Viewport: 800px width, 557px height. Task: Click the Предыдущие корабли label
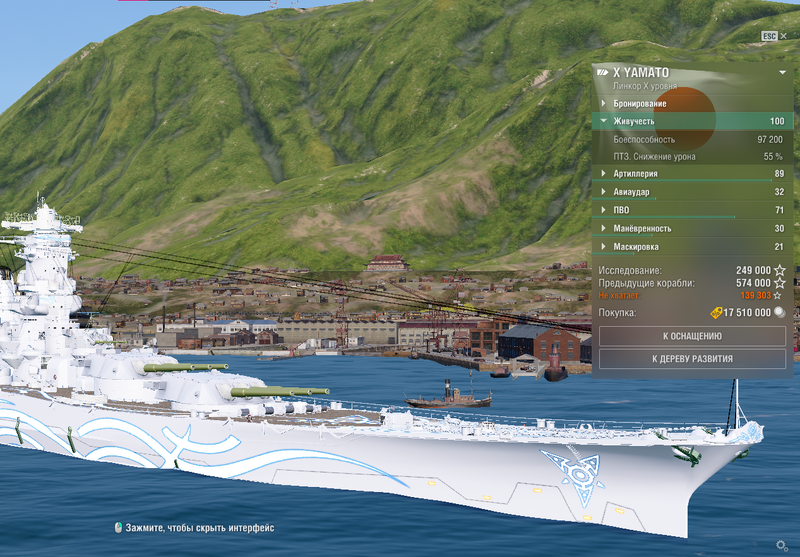pos(646,283)
